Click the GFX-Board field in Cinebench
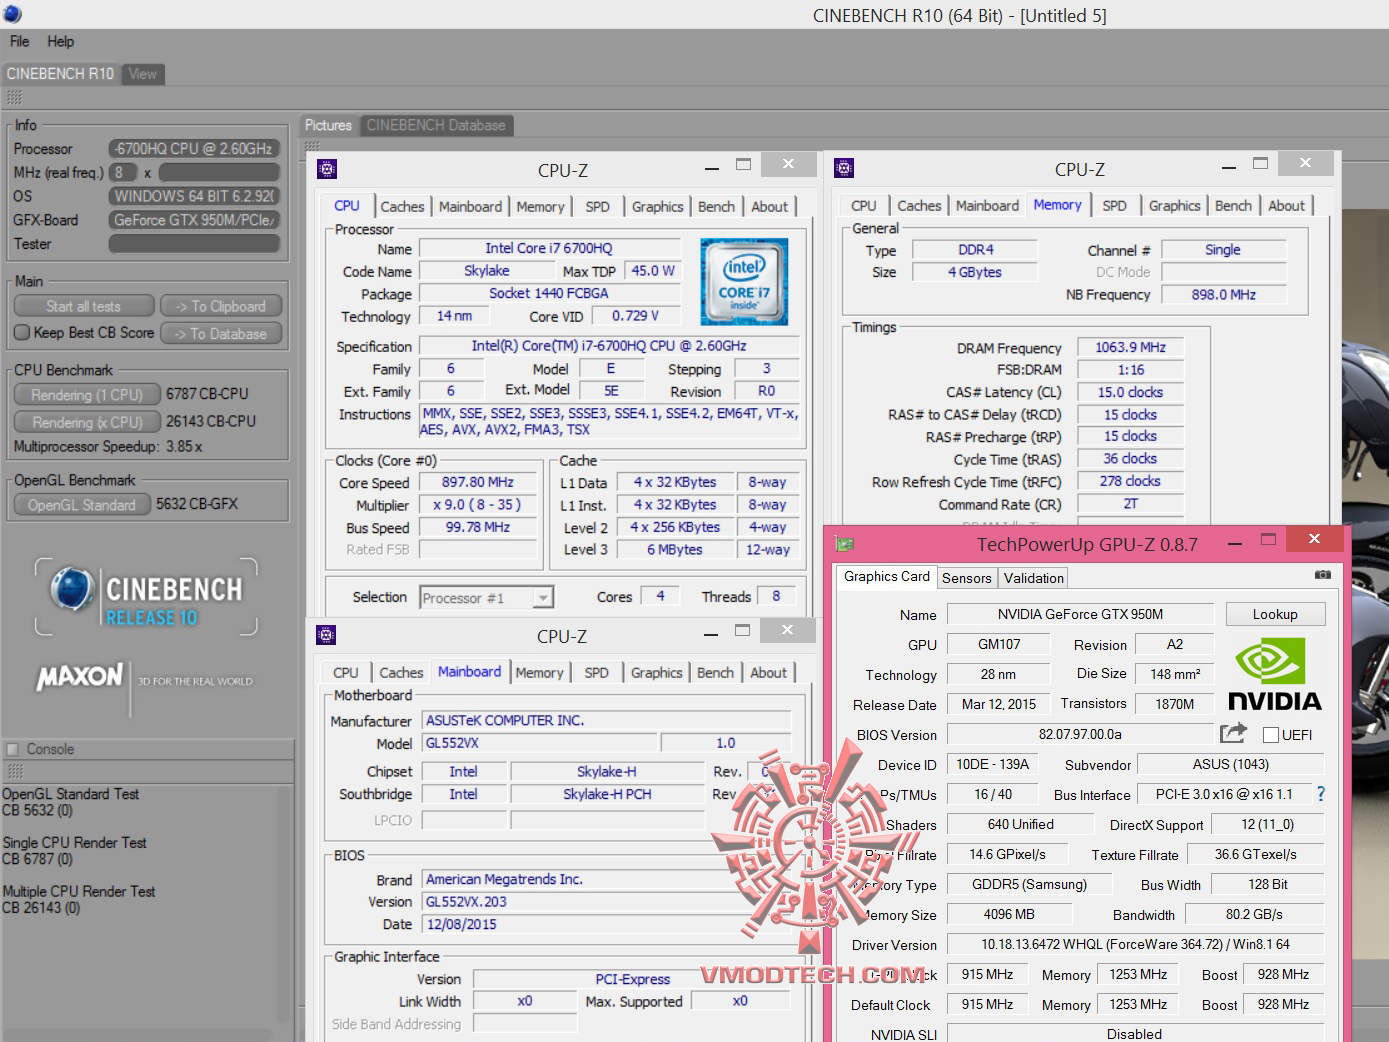 (194, 220)
